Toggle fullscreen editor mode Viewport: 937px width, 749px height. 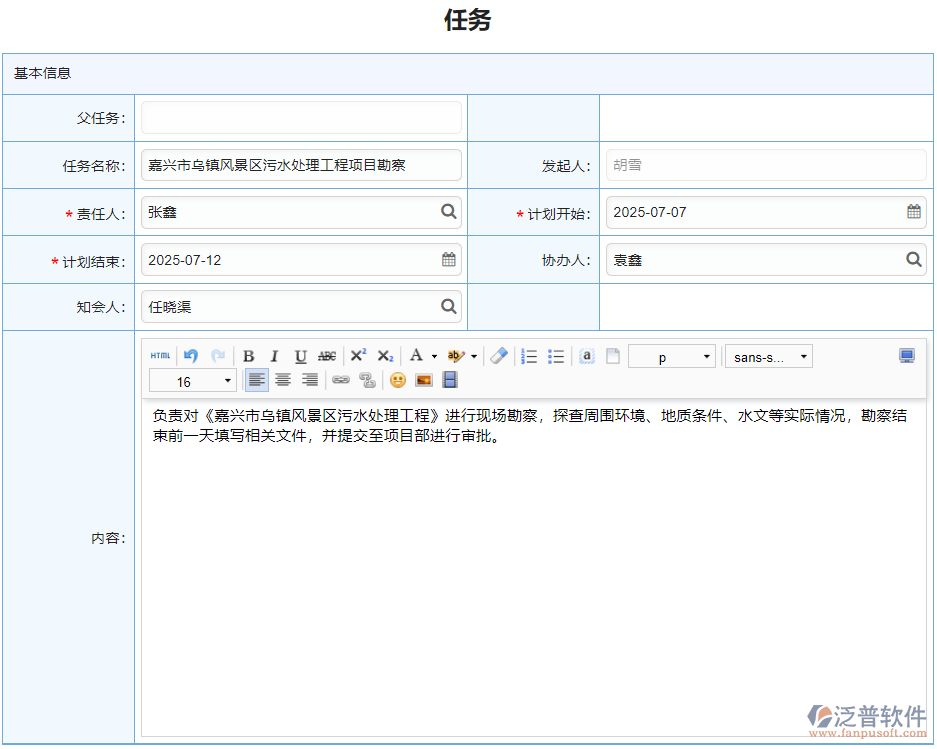[905, 355]
